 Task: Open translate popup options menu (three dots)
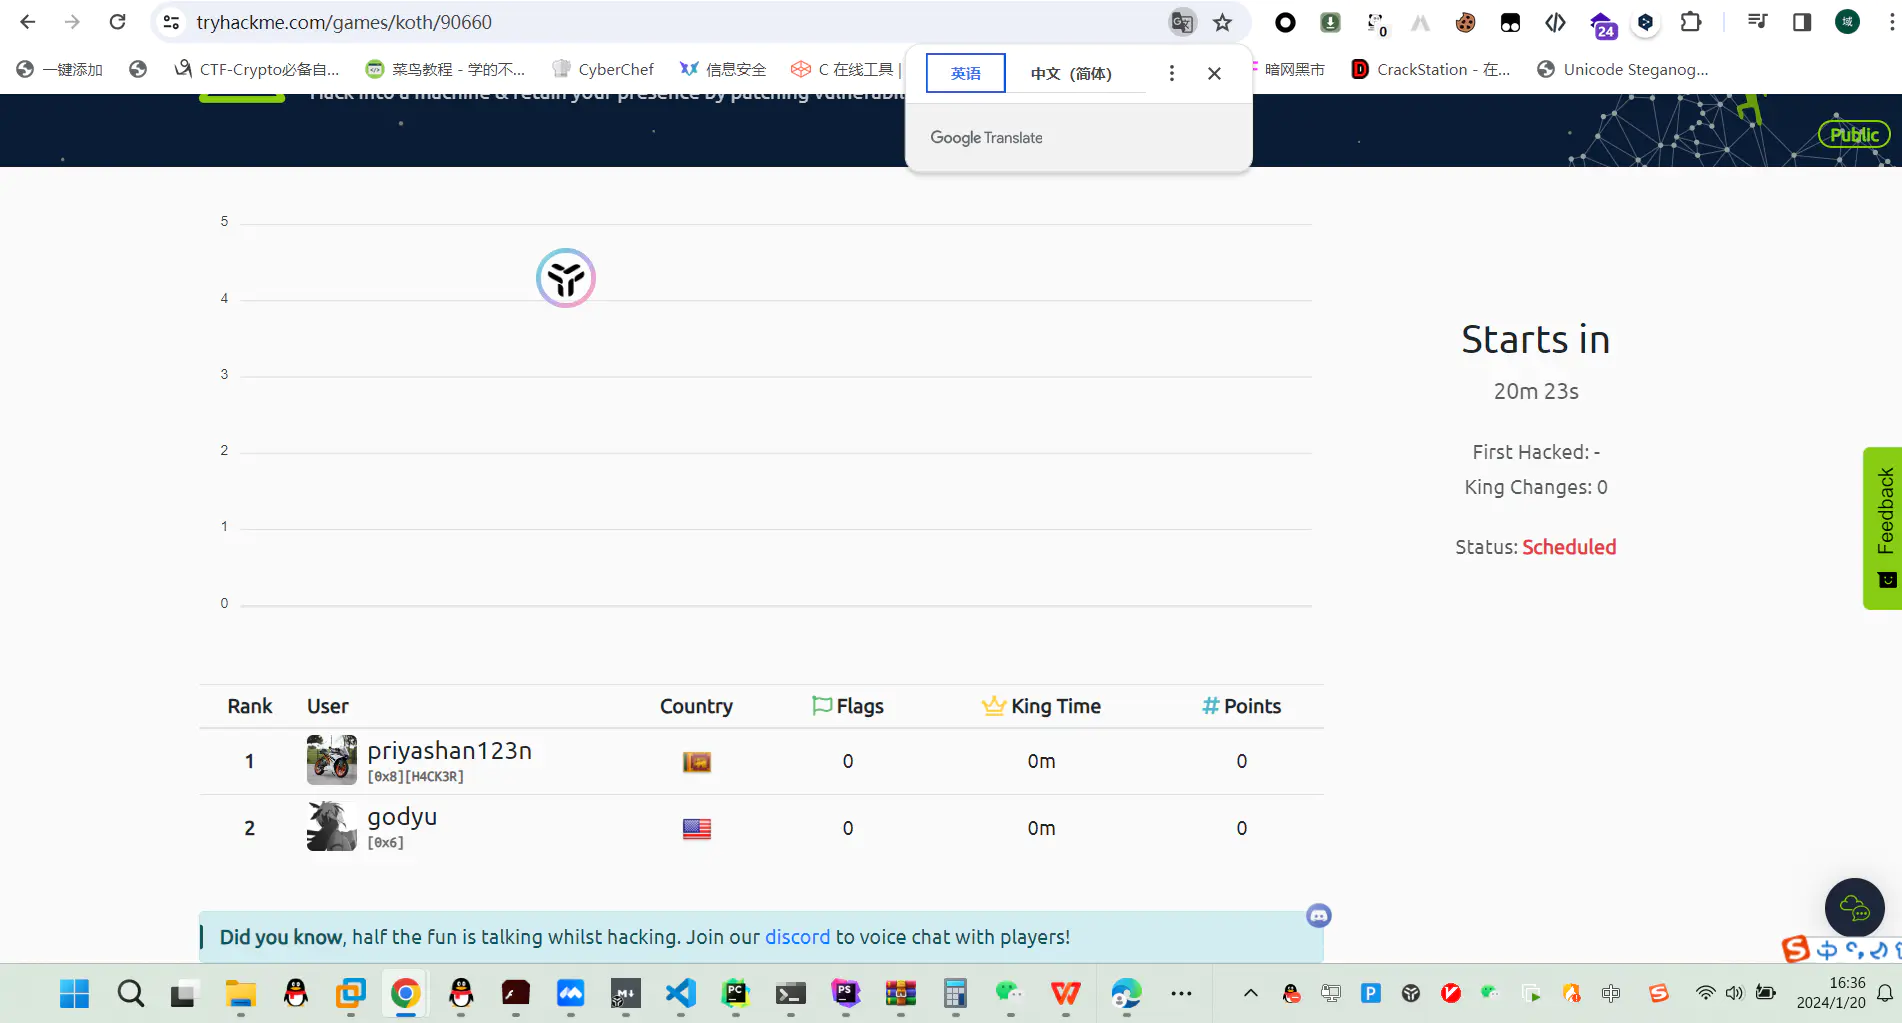tap(1172, 73)
